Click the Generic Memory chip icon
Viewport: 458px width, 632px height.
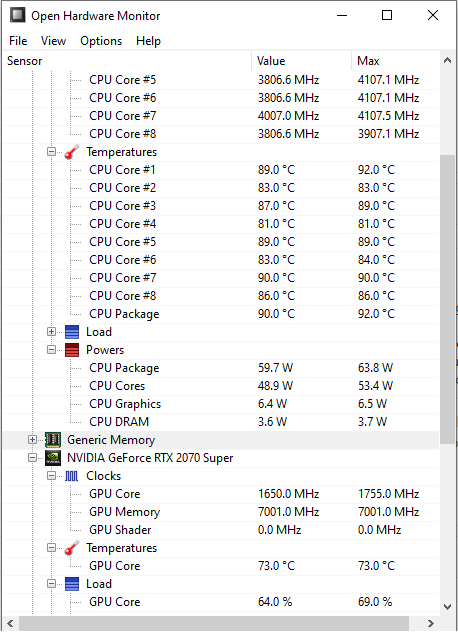point(53,440)
